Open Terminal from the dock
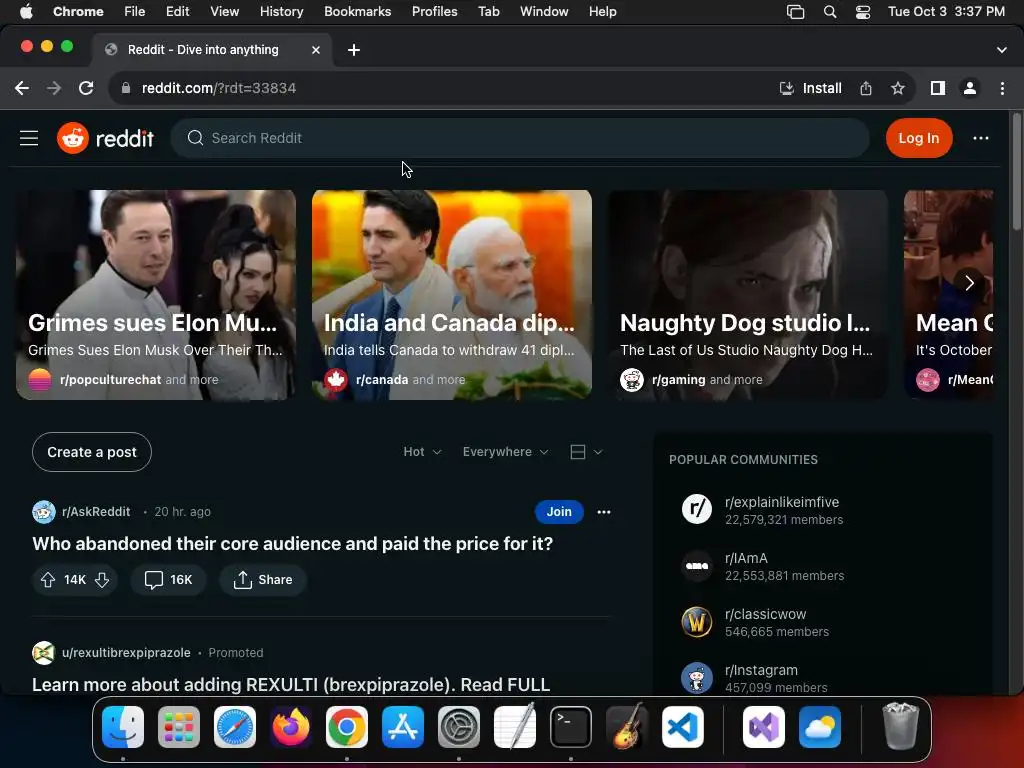The width and height of the screenshot is (1024, 768). tap(571, 727)
